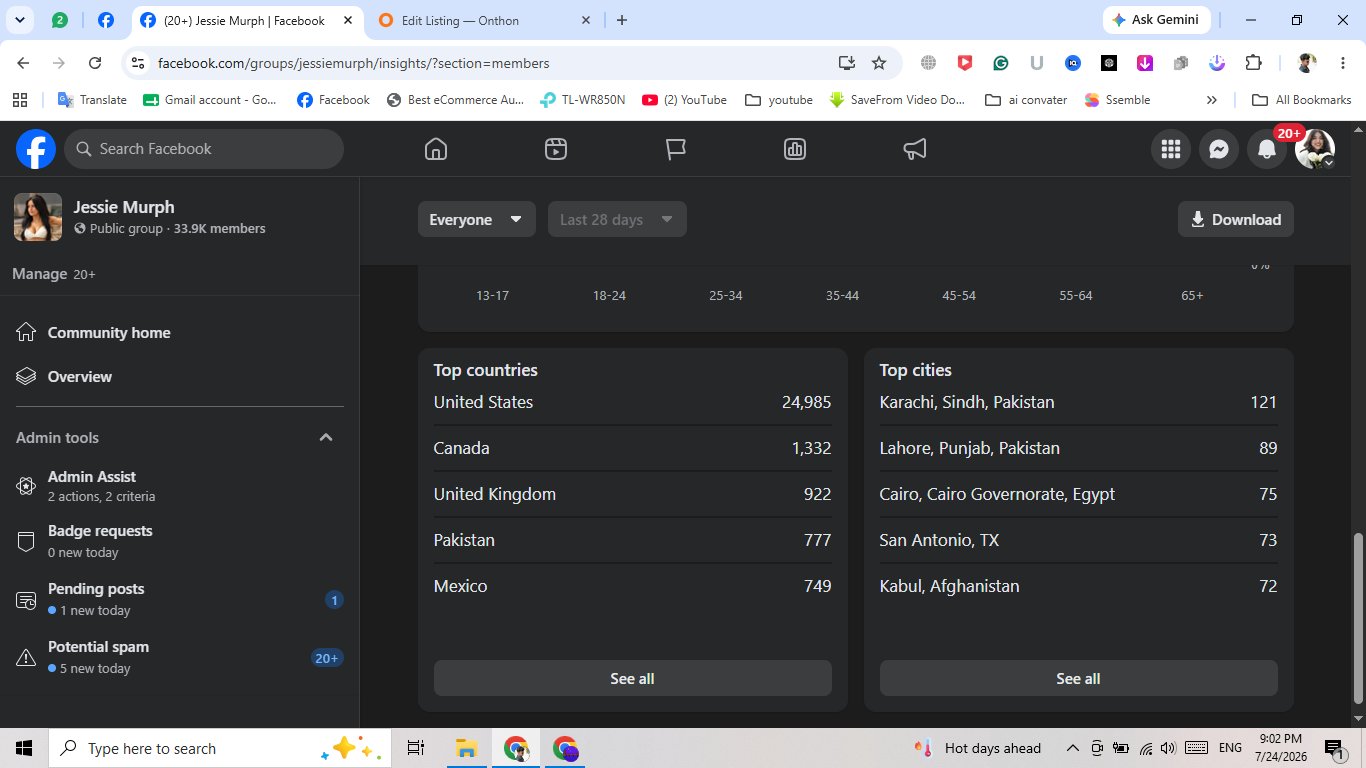The image size is (1366, 768).
Task: Open Community home in sidebar
Action: tap(180, 333)
